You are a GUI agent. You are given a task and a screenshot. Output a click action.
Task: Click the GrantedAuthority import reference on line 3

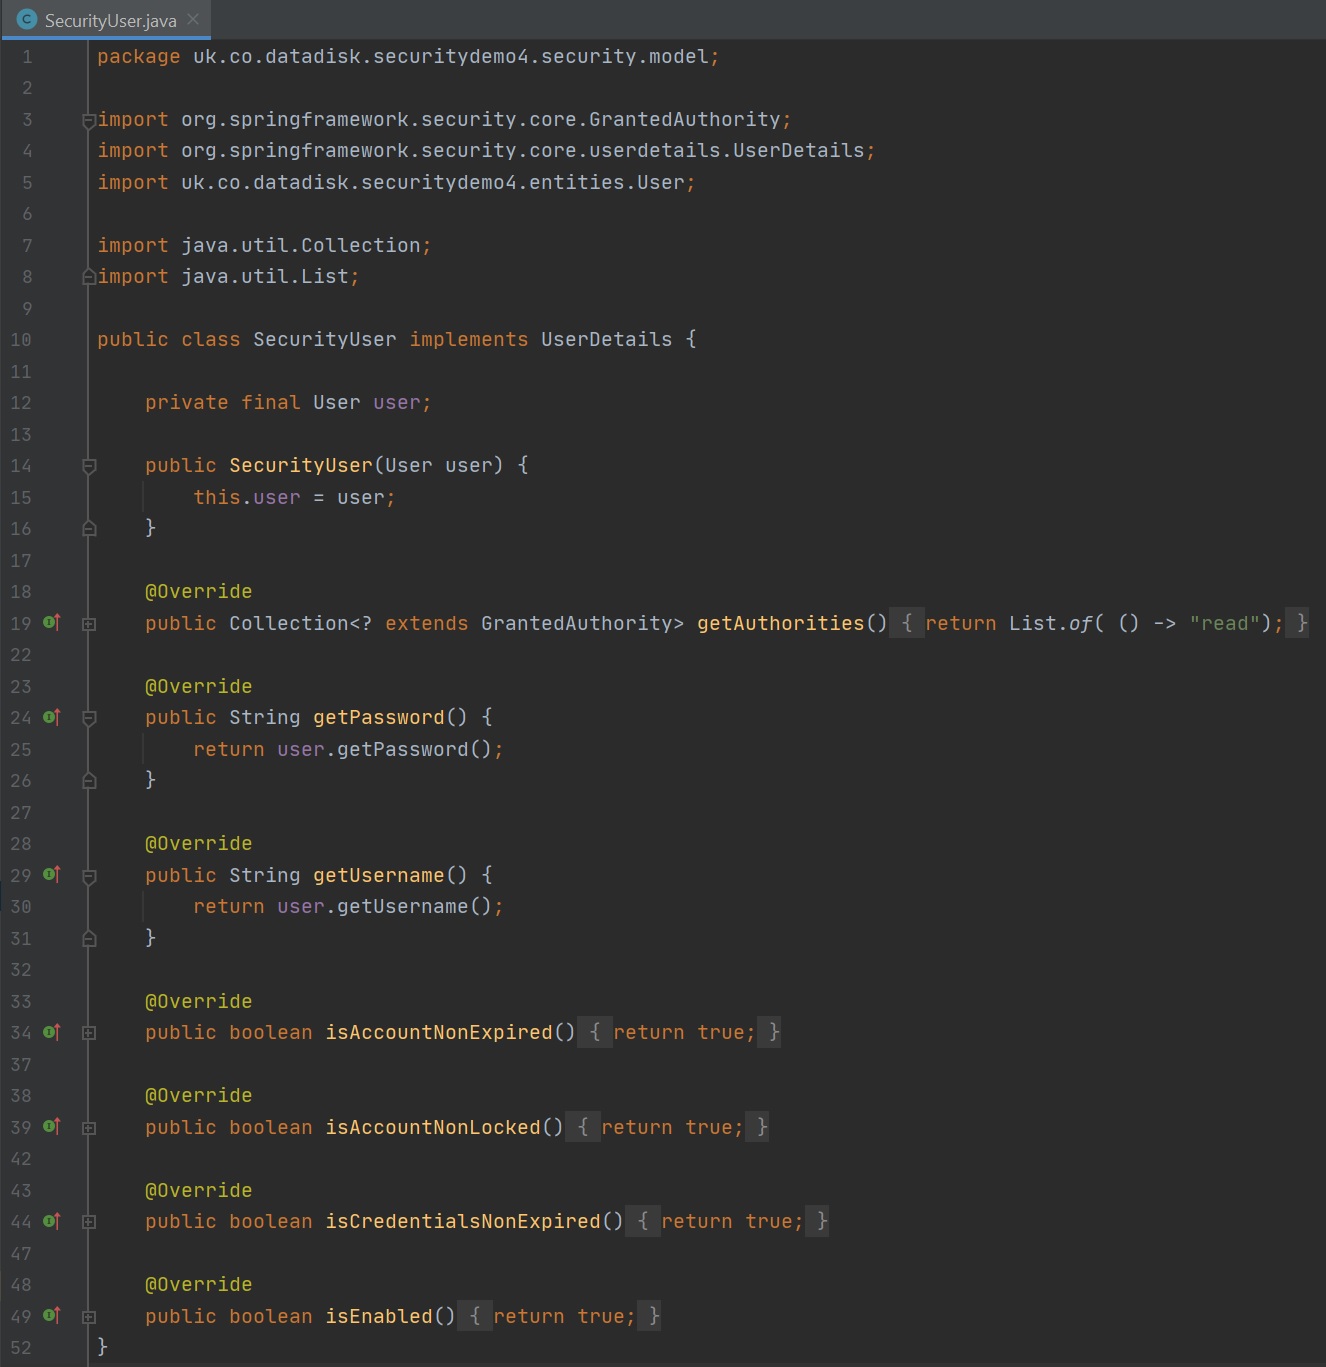(684, 119)
